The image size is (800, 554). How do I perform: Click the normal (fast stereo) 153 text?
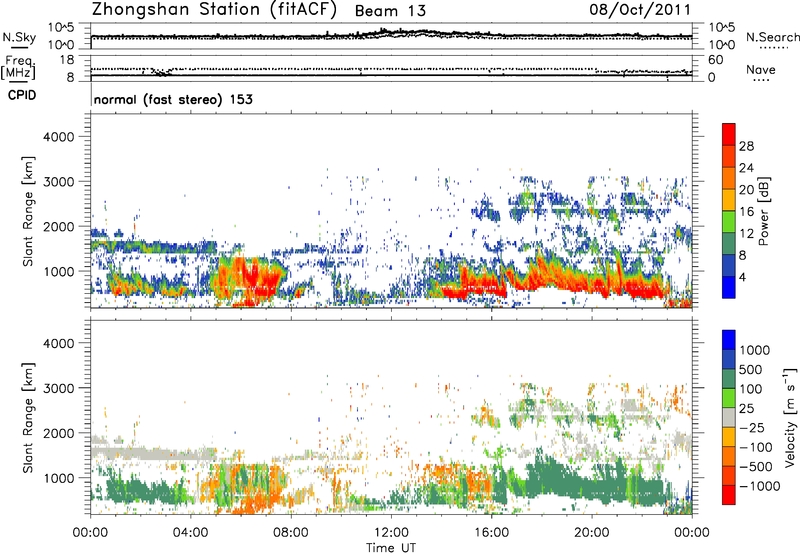tap(173, 99)
